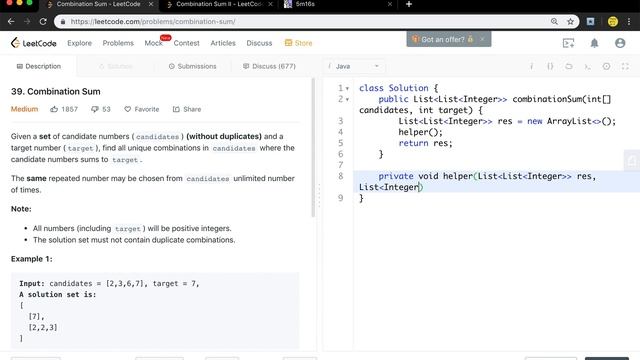Image resolution: width=640 pixels, height=360 pixels.
Task: Open the Store link
Action: tap(298, 43)
